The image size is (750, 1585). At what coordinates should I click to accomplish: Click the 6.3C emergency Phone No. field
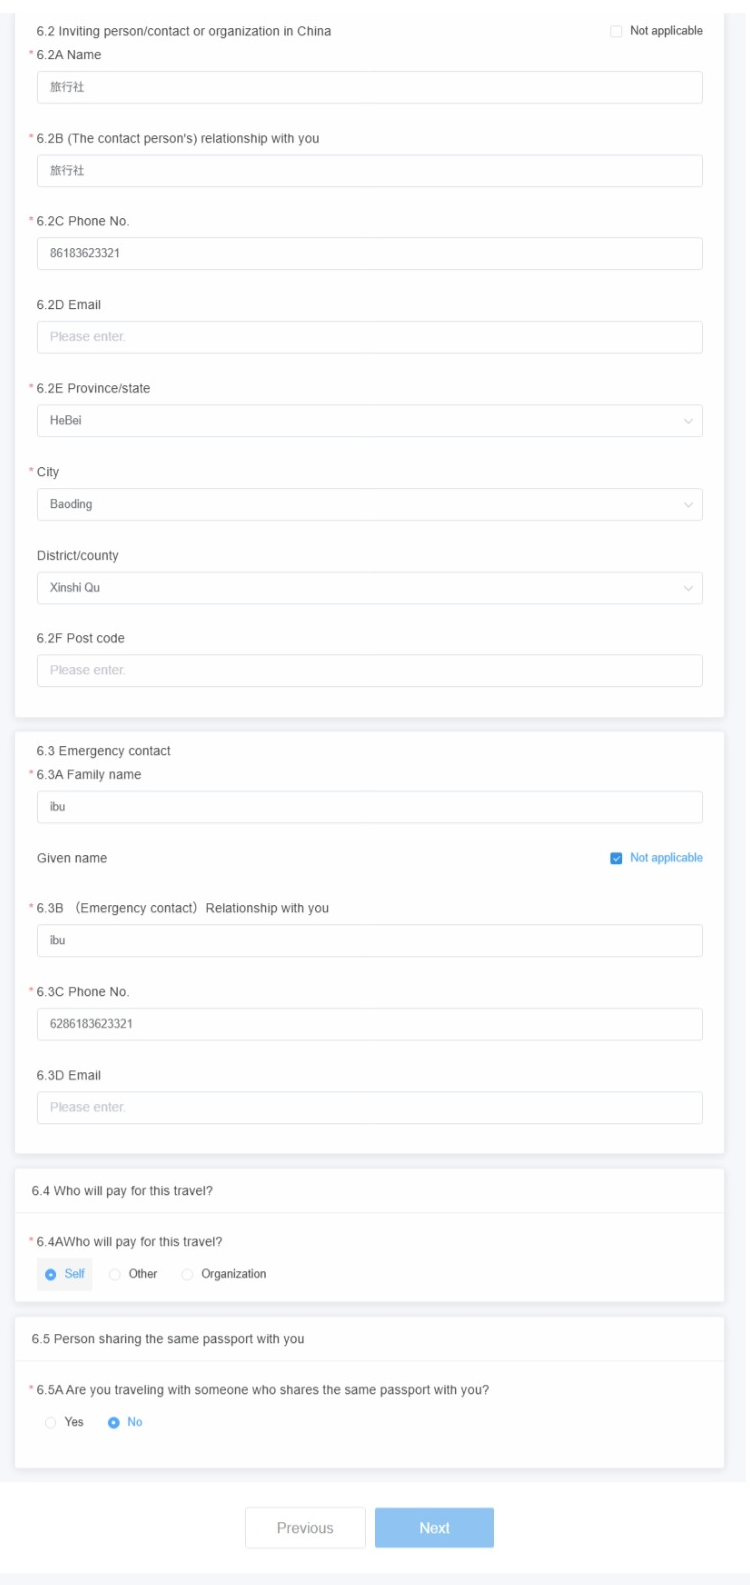click(369, 1024)
